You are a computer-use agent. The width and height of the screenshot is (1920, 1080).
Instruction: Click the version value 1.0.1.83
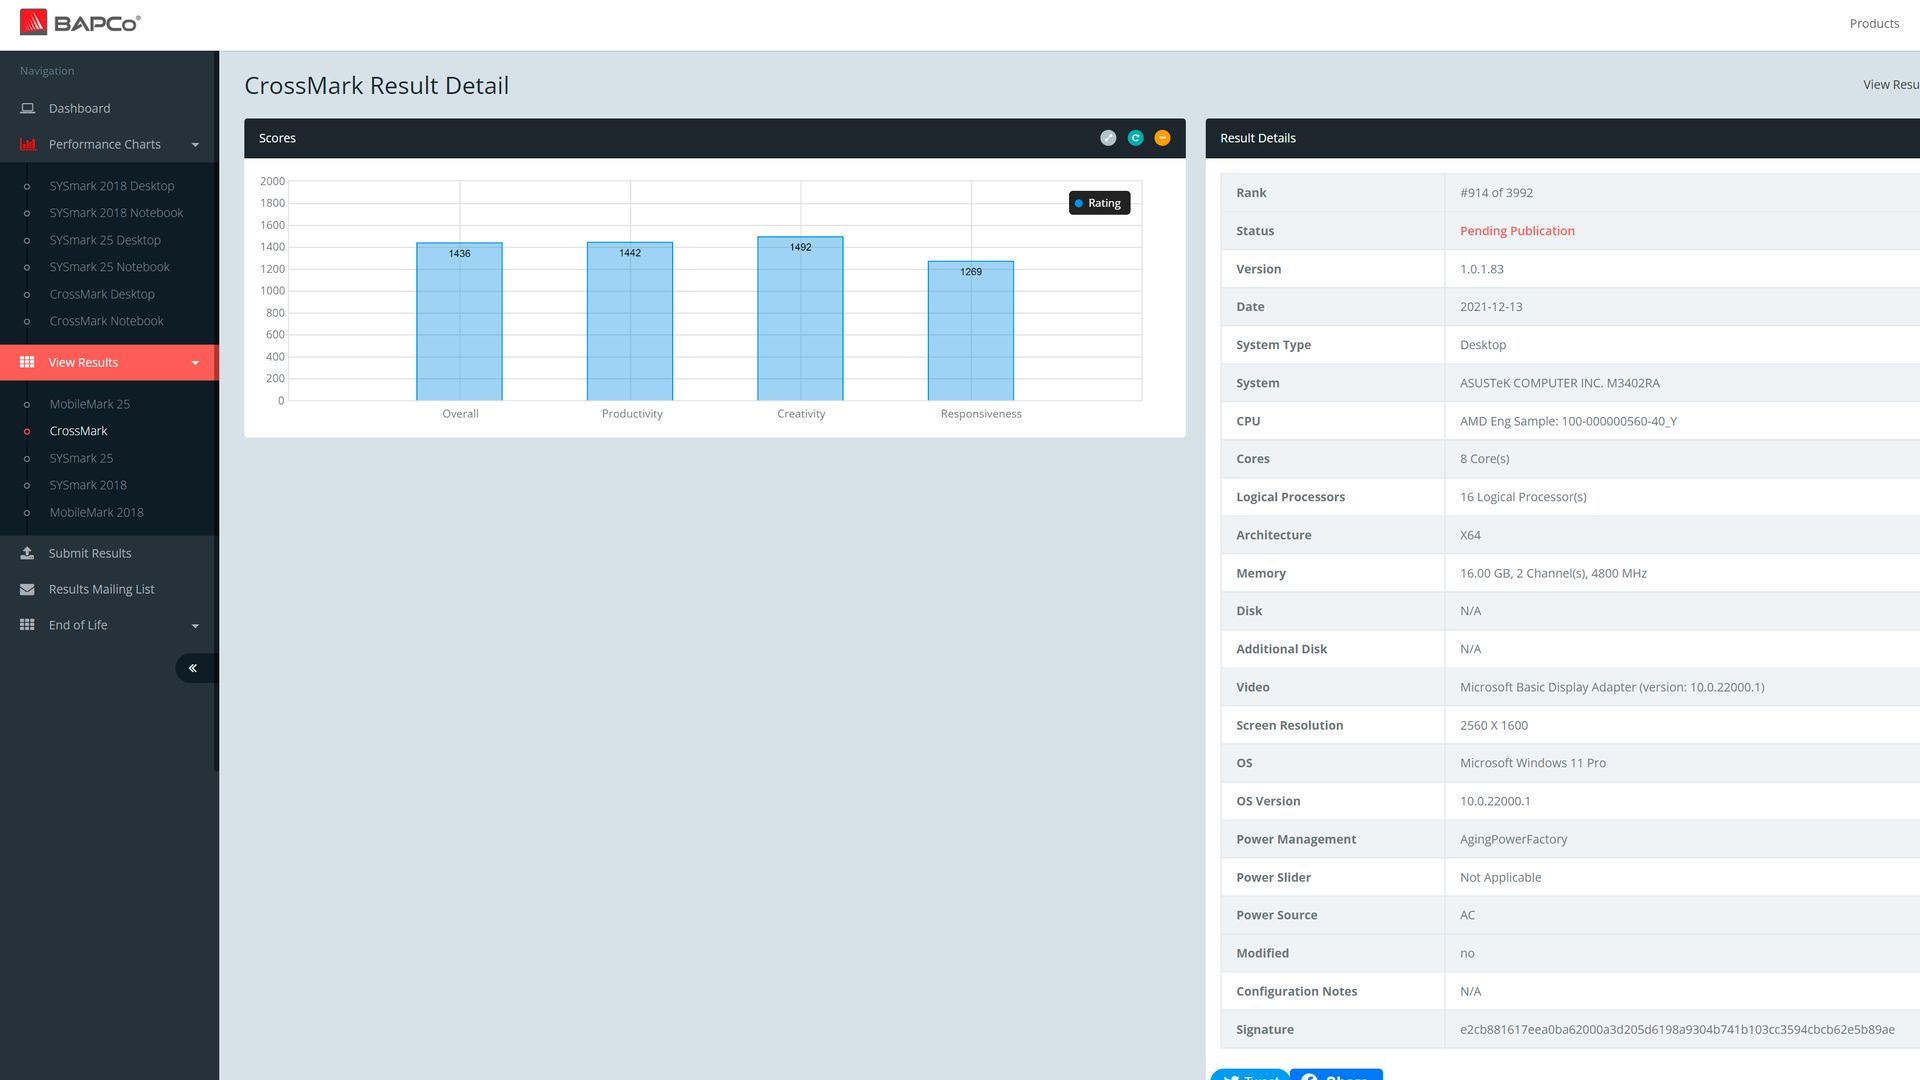pyautogui.click(x=1481, y=269)
